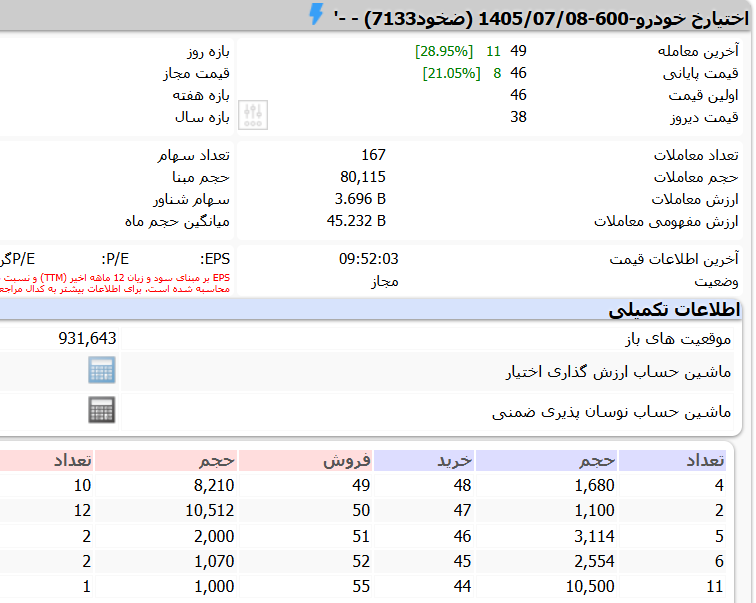
Task: Select bid price 45 in order book
Action: click(462, 562)
